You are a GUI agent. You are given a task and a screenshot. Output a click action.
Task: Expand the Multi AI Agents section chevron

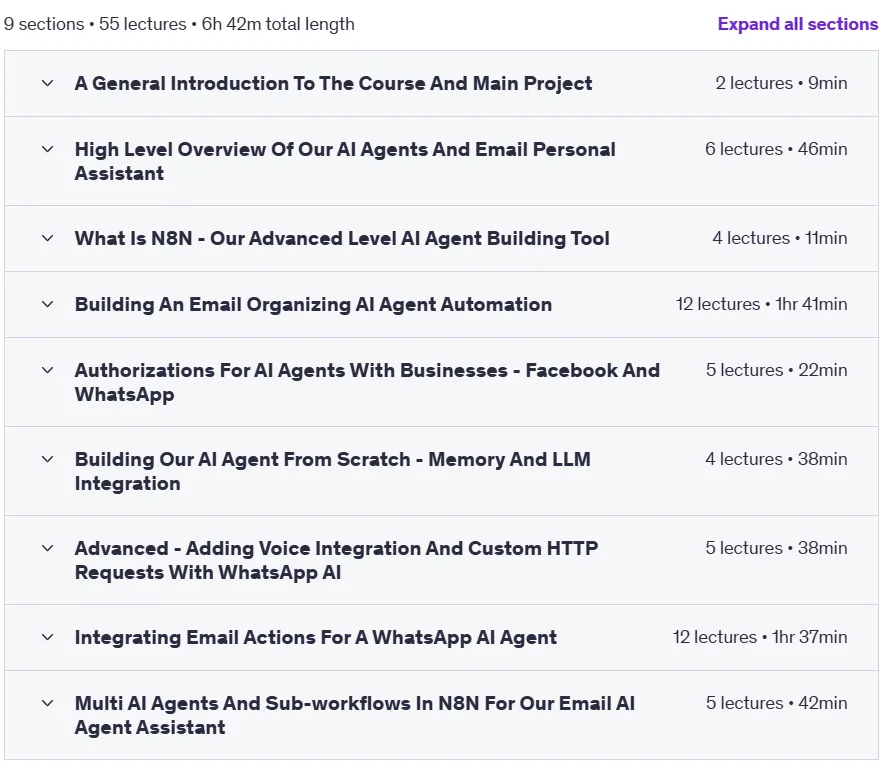(x=48, y=703)
